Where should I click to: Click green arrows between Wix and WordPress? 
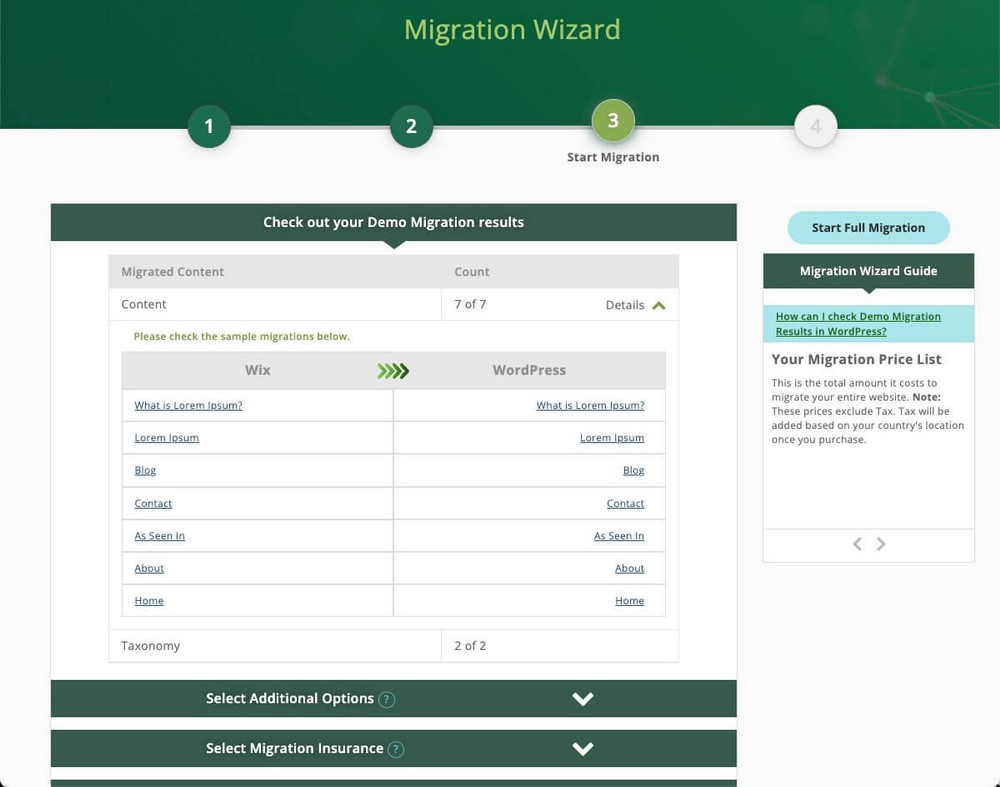(393, 371)
